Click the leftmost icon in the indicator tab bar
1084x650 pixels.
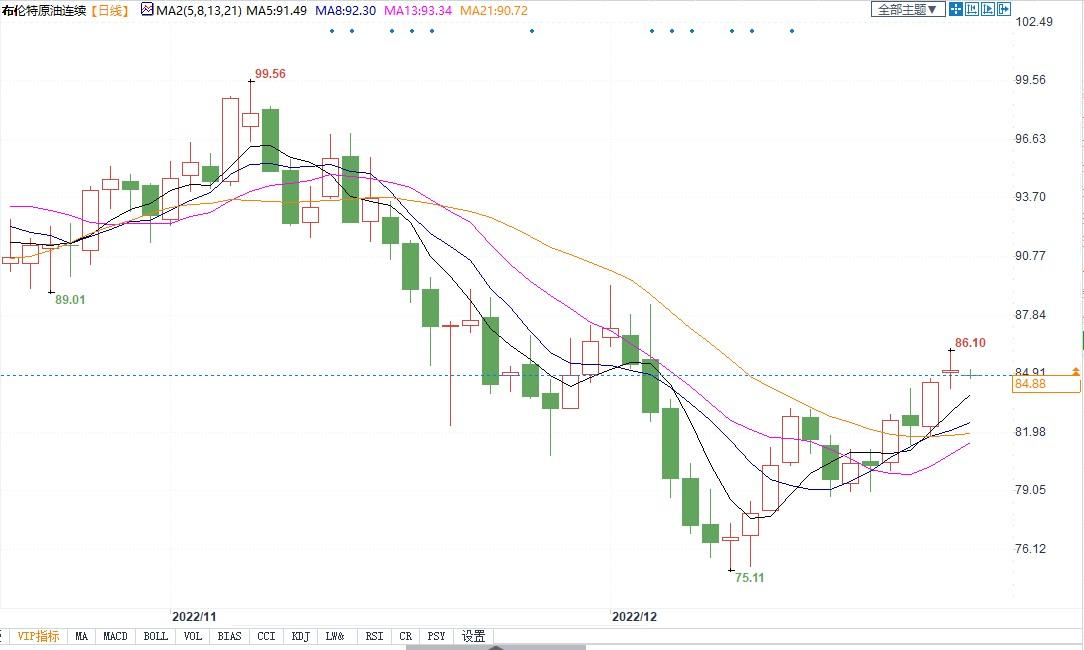click(x=3, y=636)
